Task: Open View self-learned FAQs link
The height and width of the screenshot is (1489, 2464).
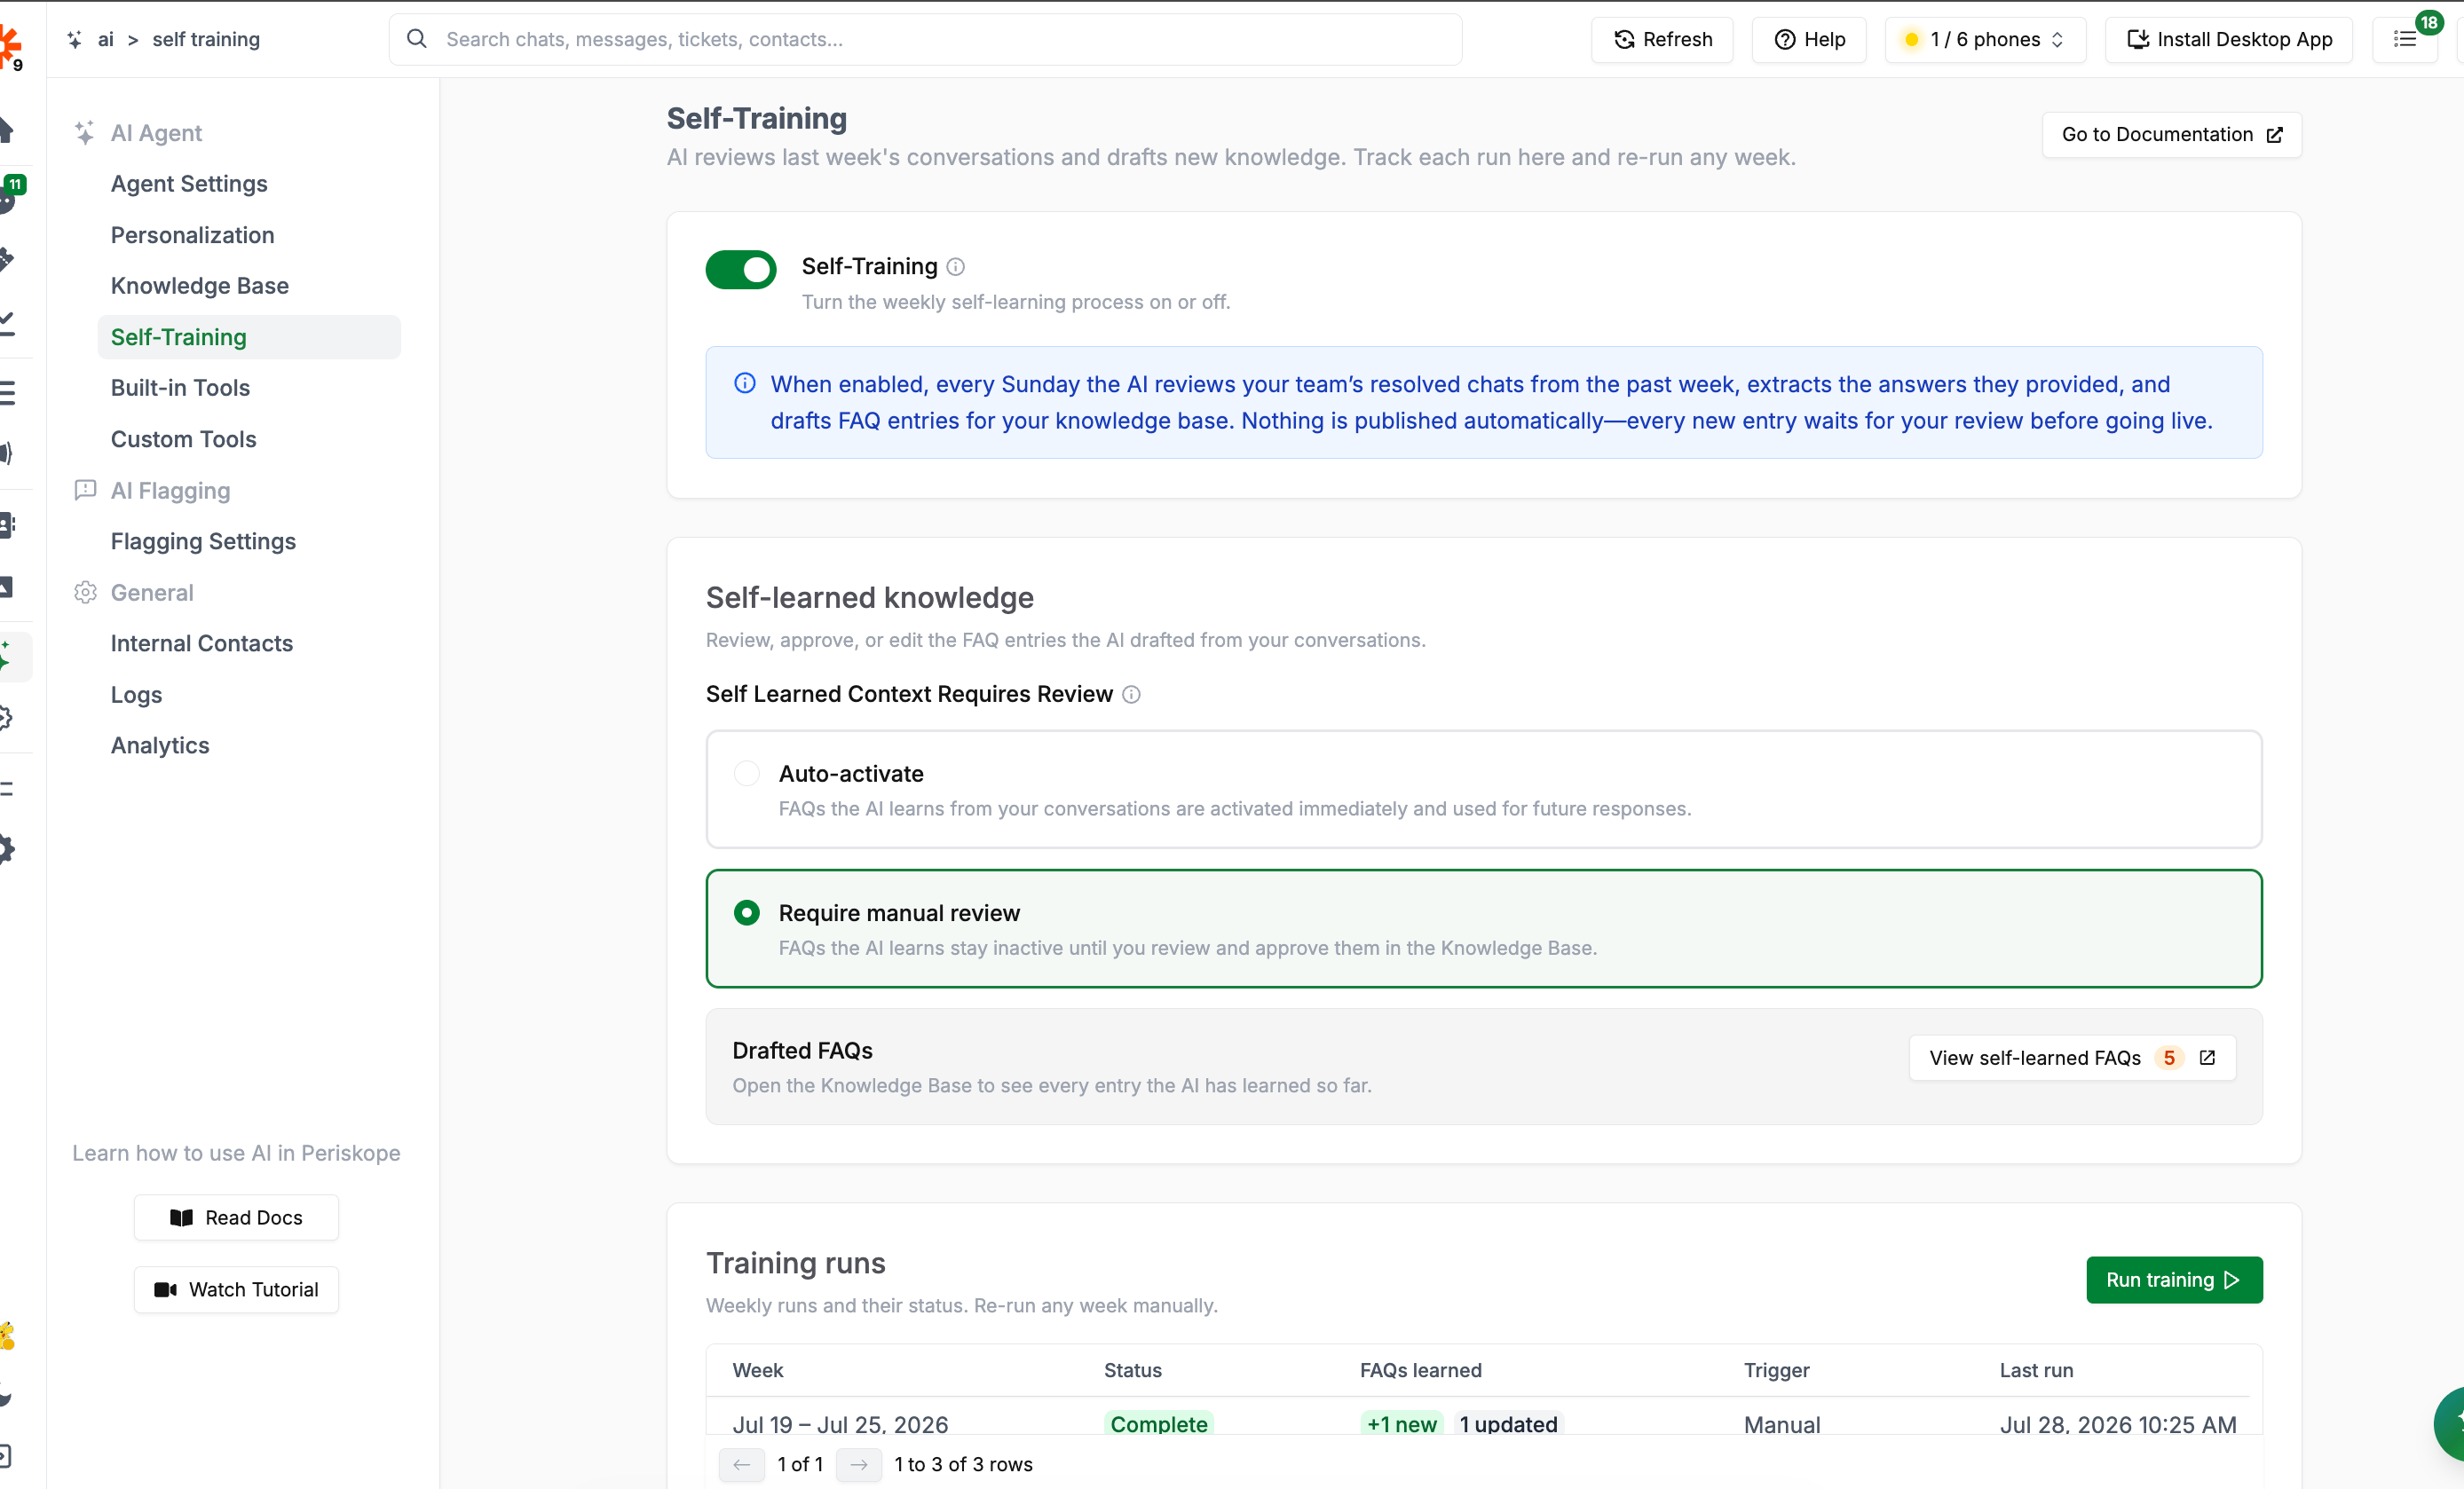Action: [x=2072, y=1058]
